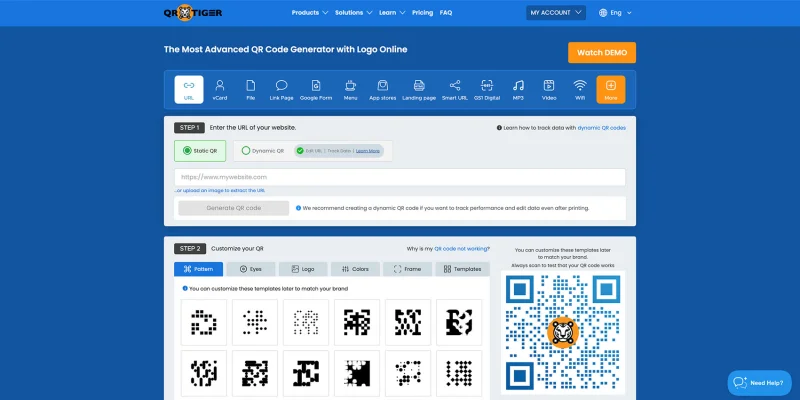Choose the Google Form QR type

pos(316,90)
